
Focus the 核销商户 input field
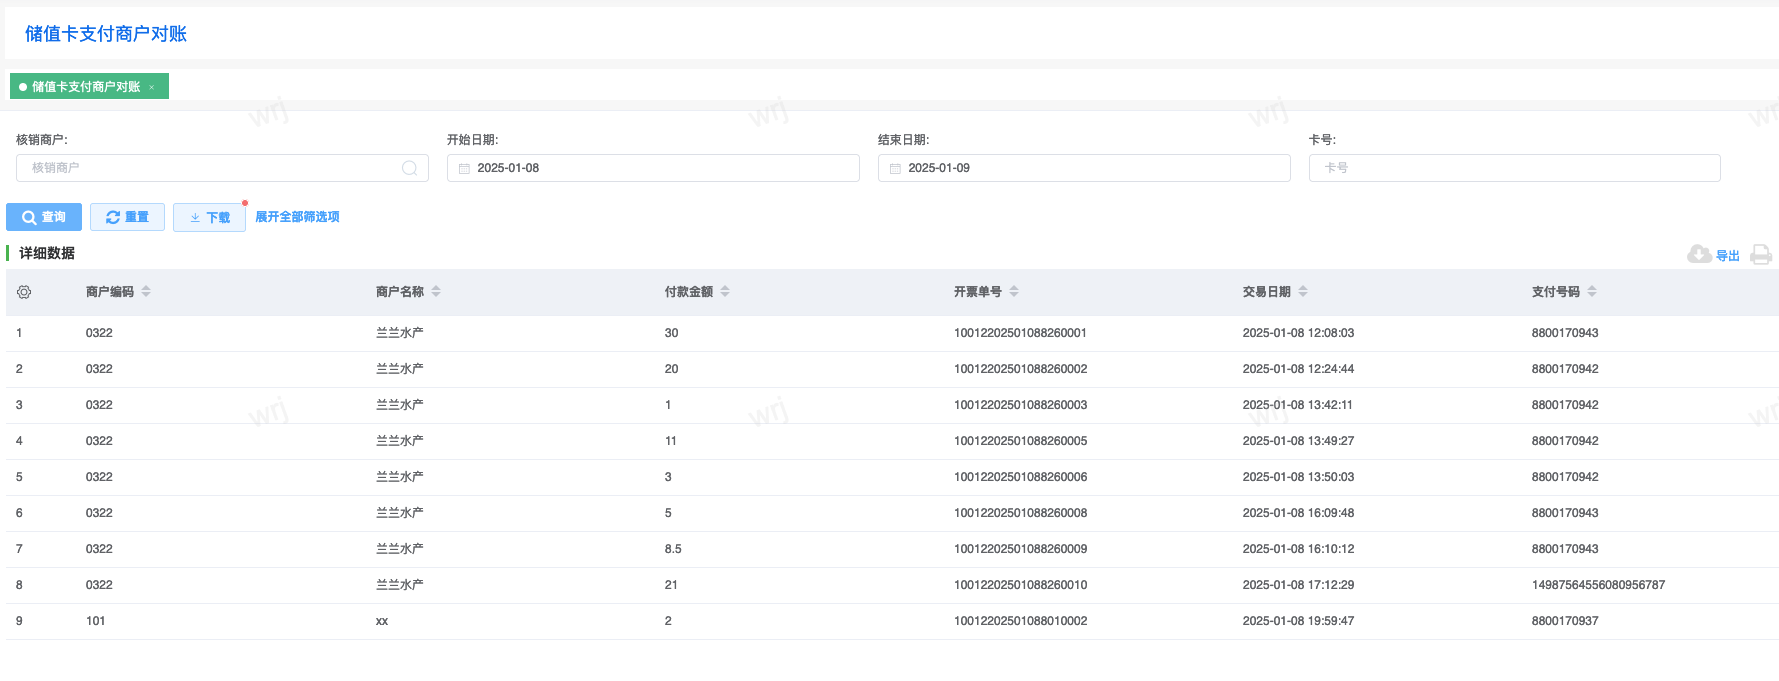tap(222, 168)
